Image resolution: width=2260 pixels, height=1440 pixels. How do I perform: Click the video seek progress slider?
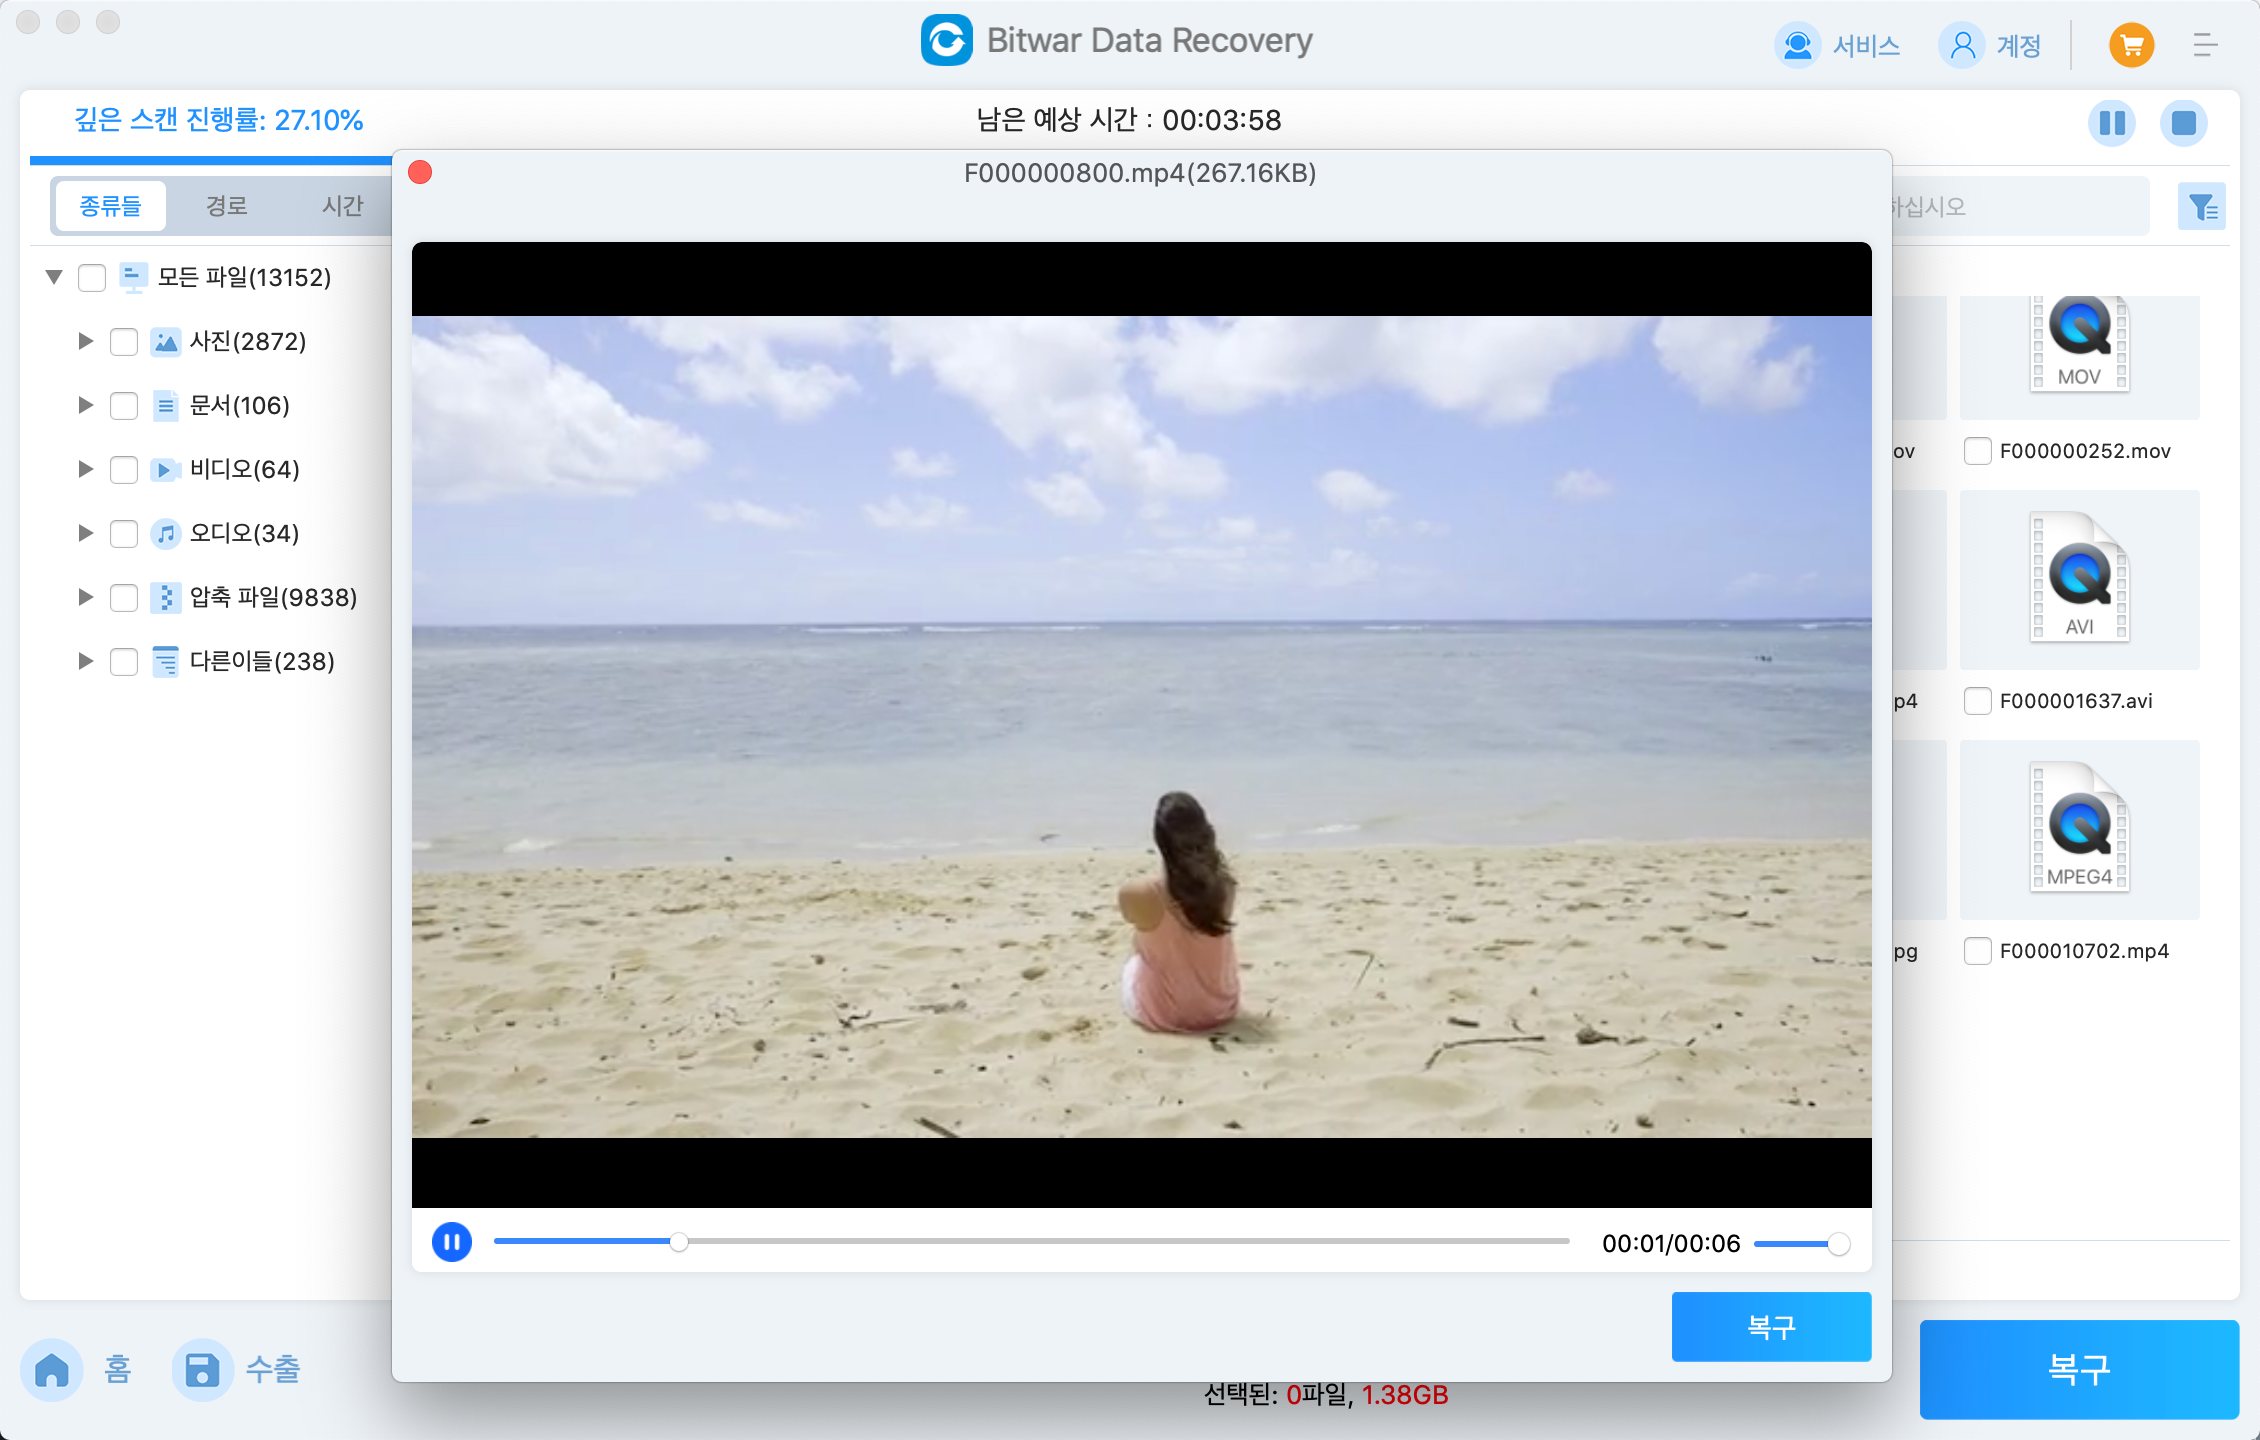tap(1030, 1242)
